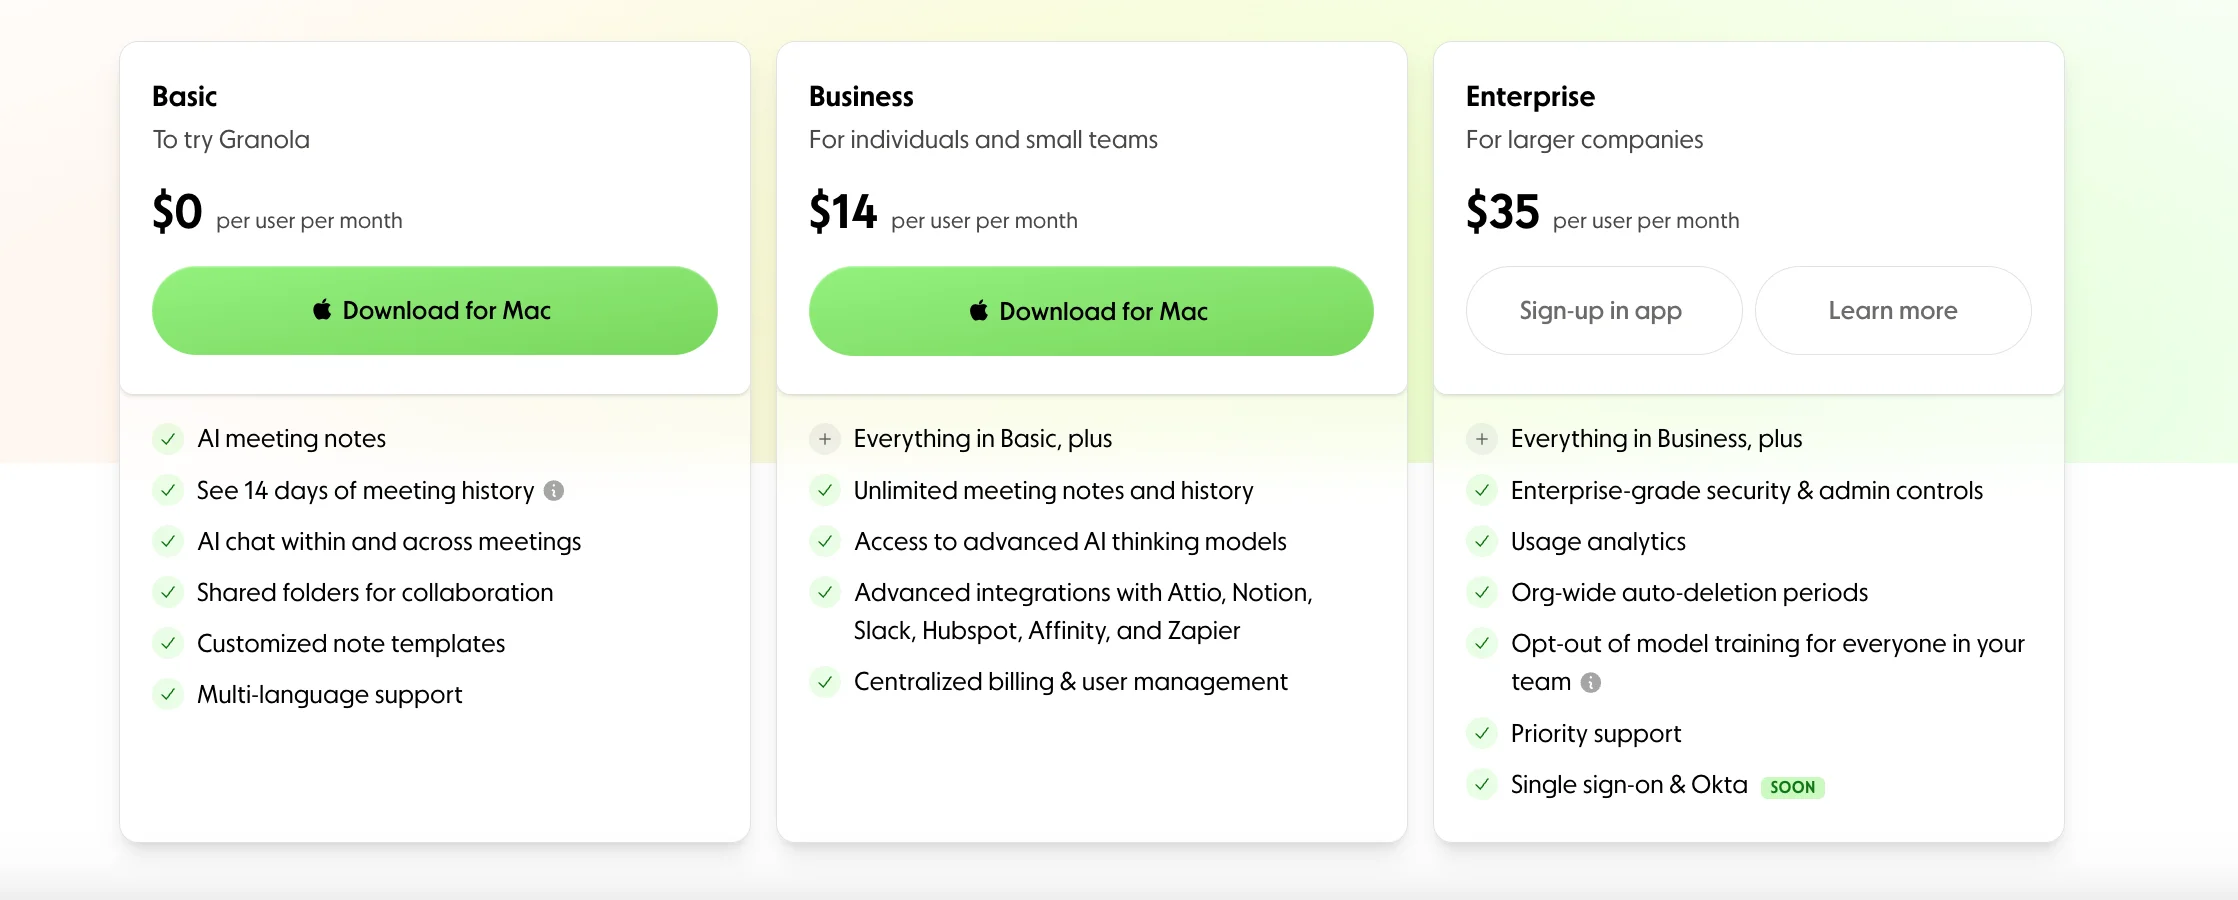Click info icon after model training opt-out
The height and width of the screenshot is (900, 2238).
click(1590, 682)
